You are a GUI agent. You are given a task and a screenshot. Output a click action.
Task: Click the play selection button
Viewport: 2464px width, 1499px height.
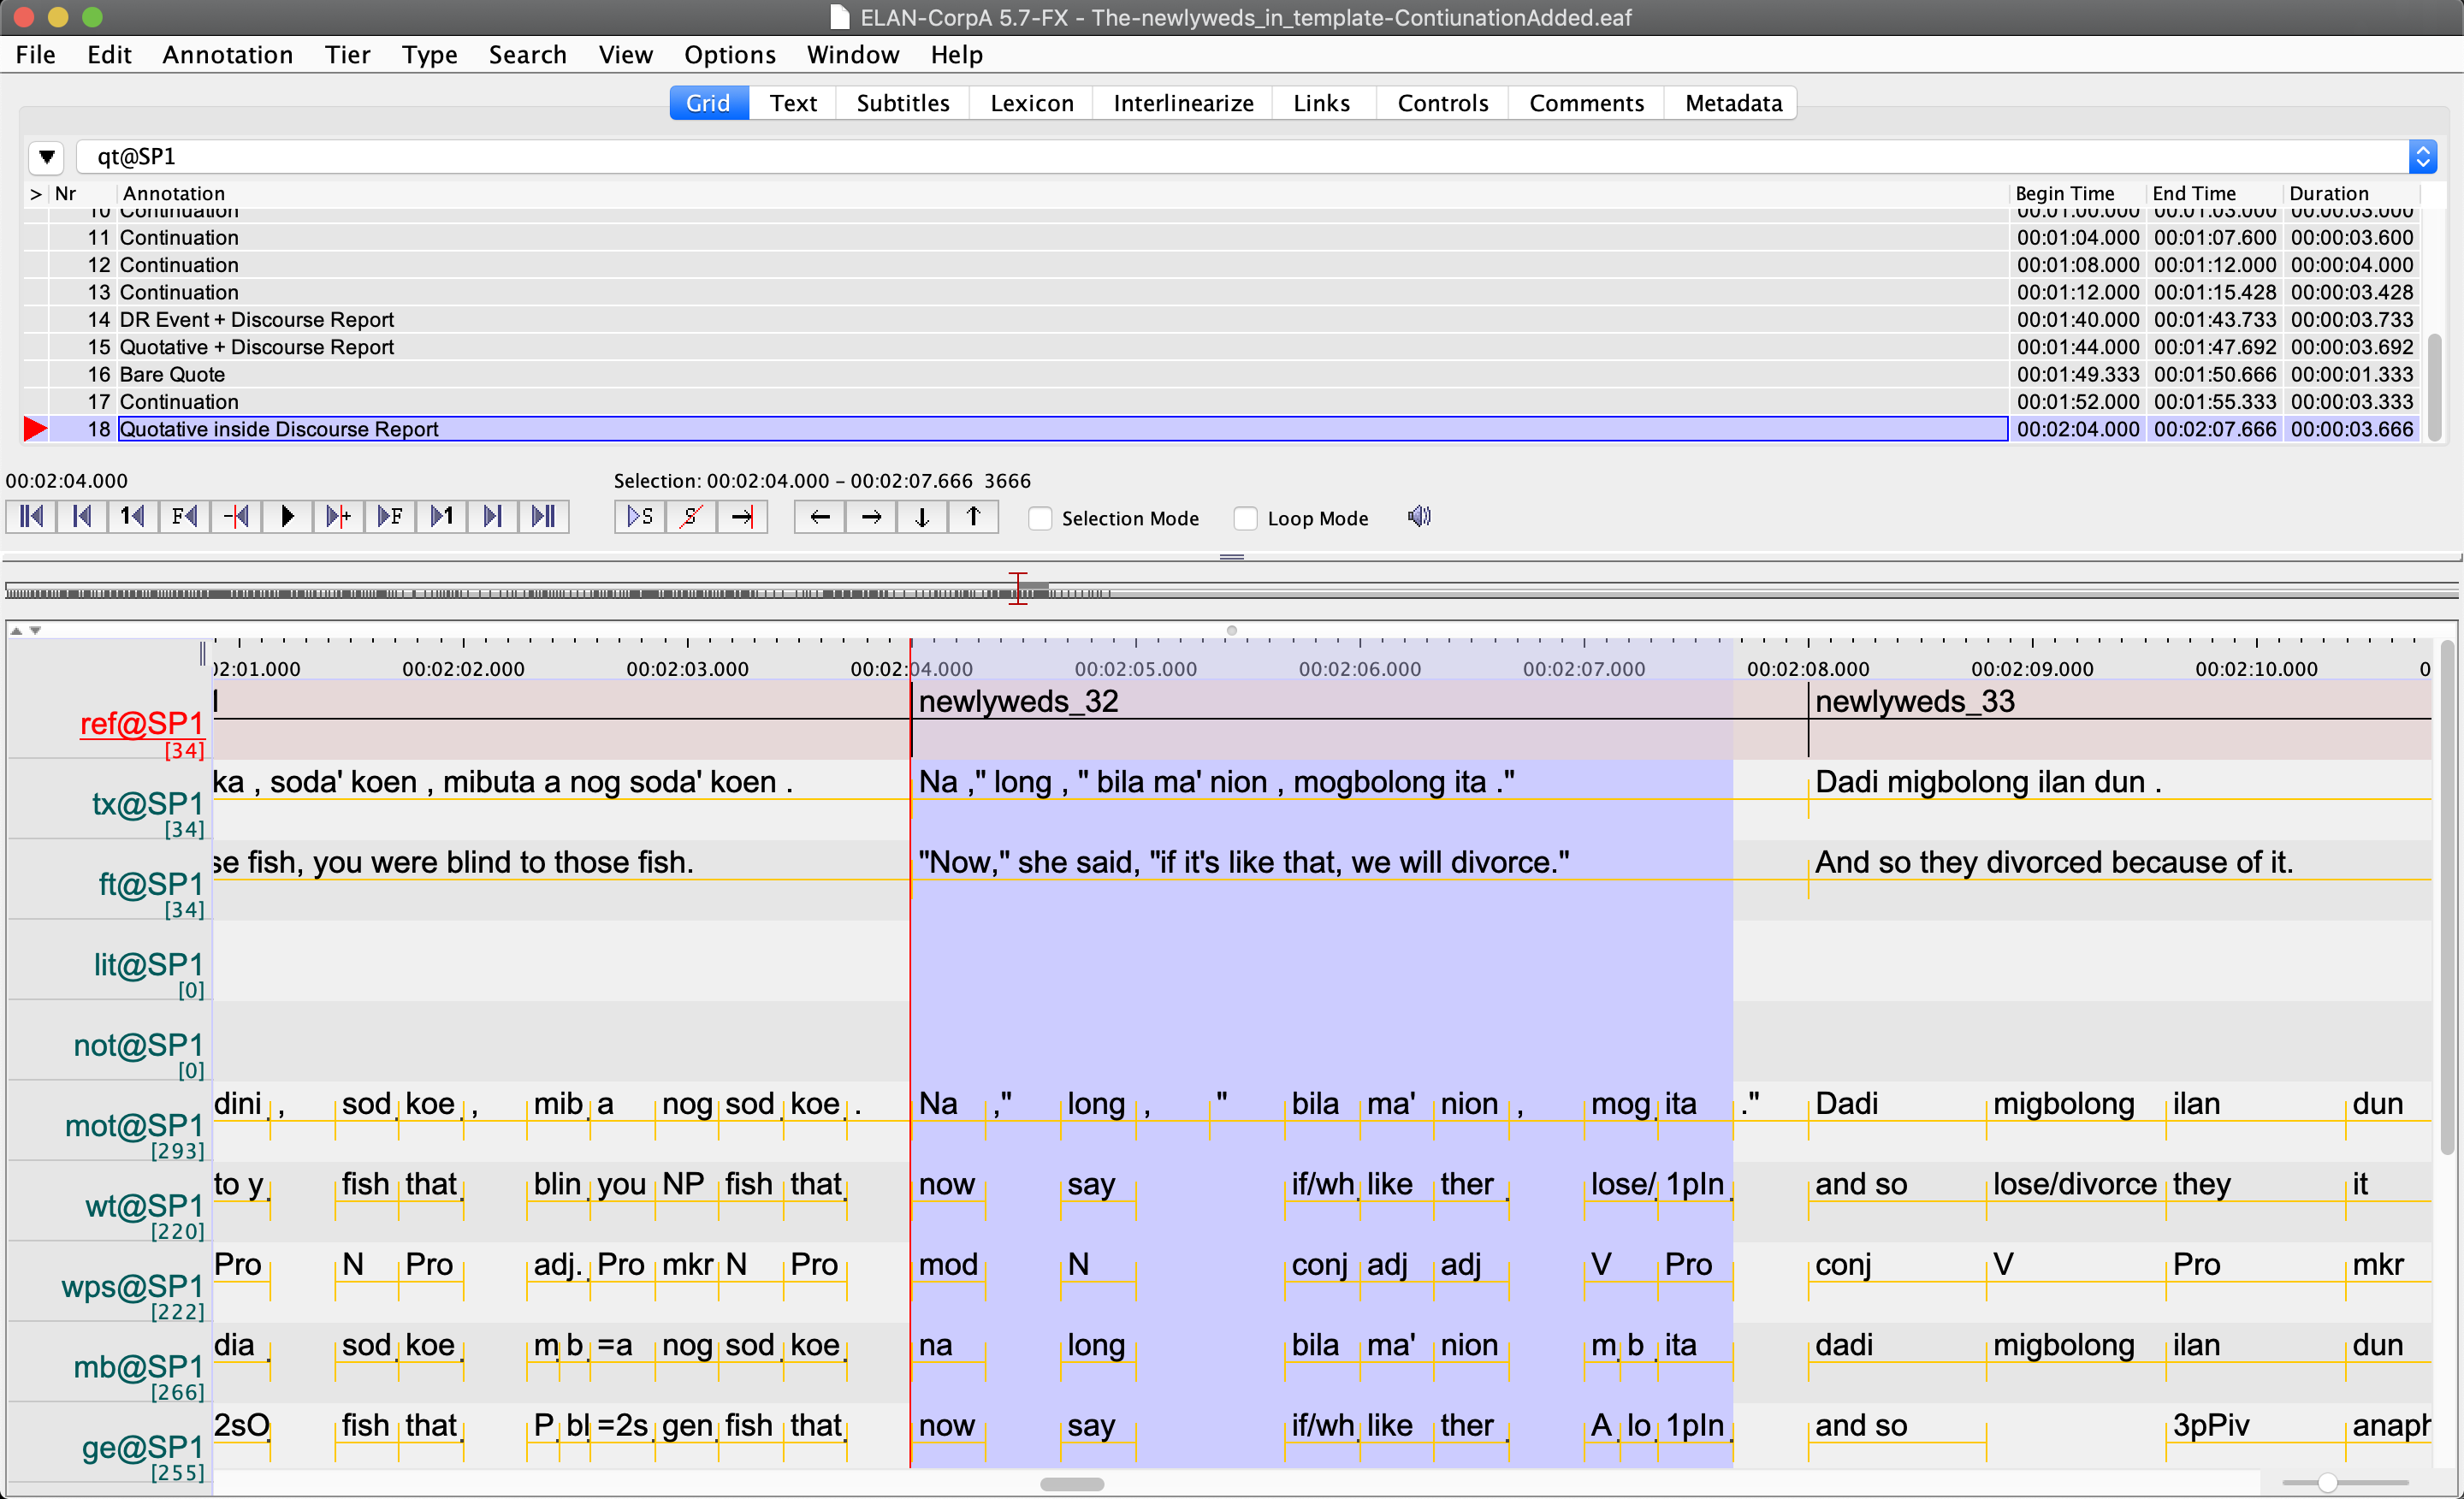coord(640,517)
